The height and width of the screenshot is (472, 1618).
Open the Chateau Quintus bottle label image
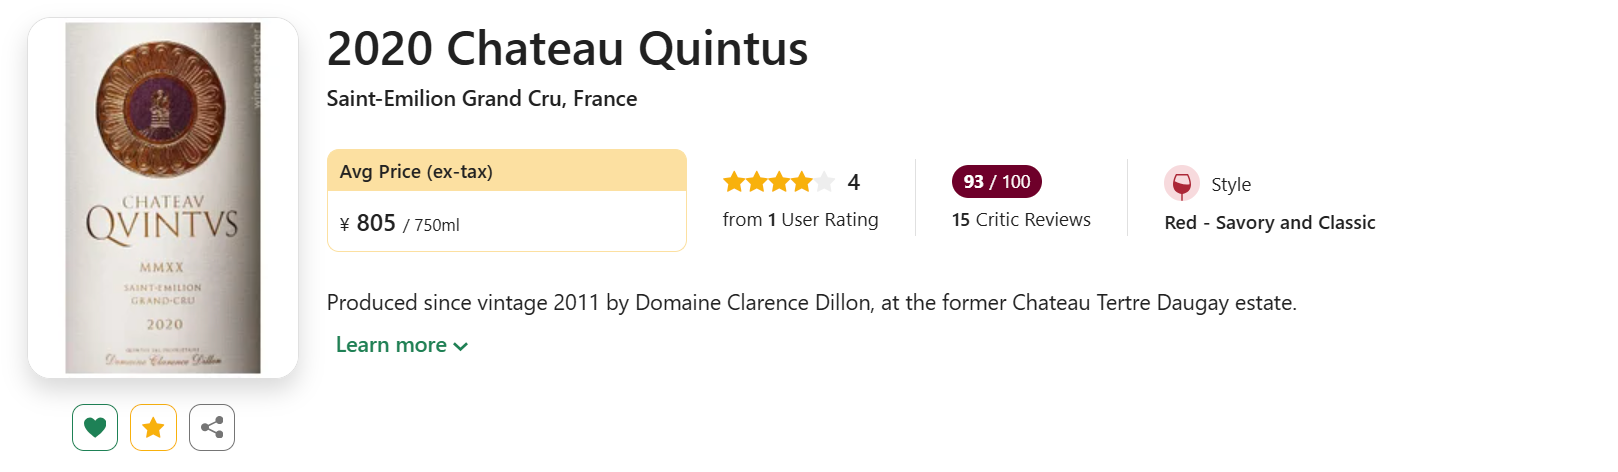163,198
